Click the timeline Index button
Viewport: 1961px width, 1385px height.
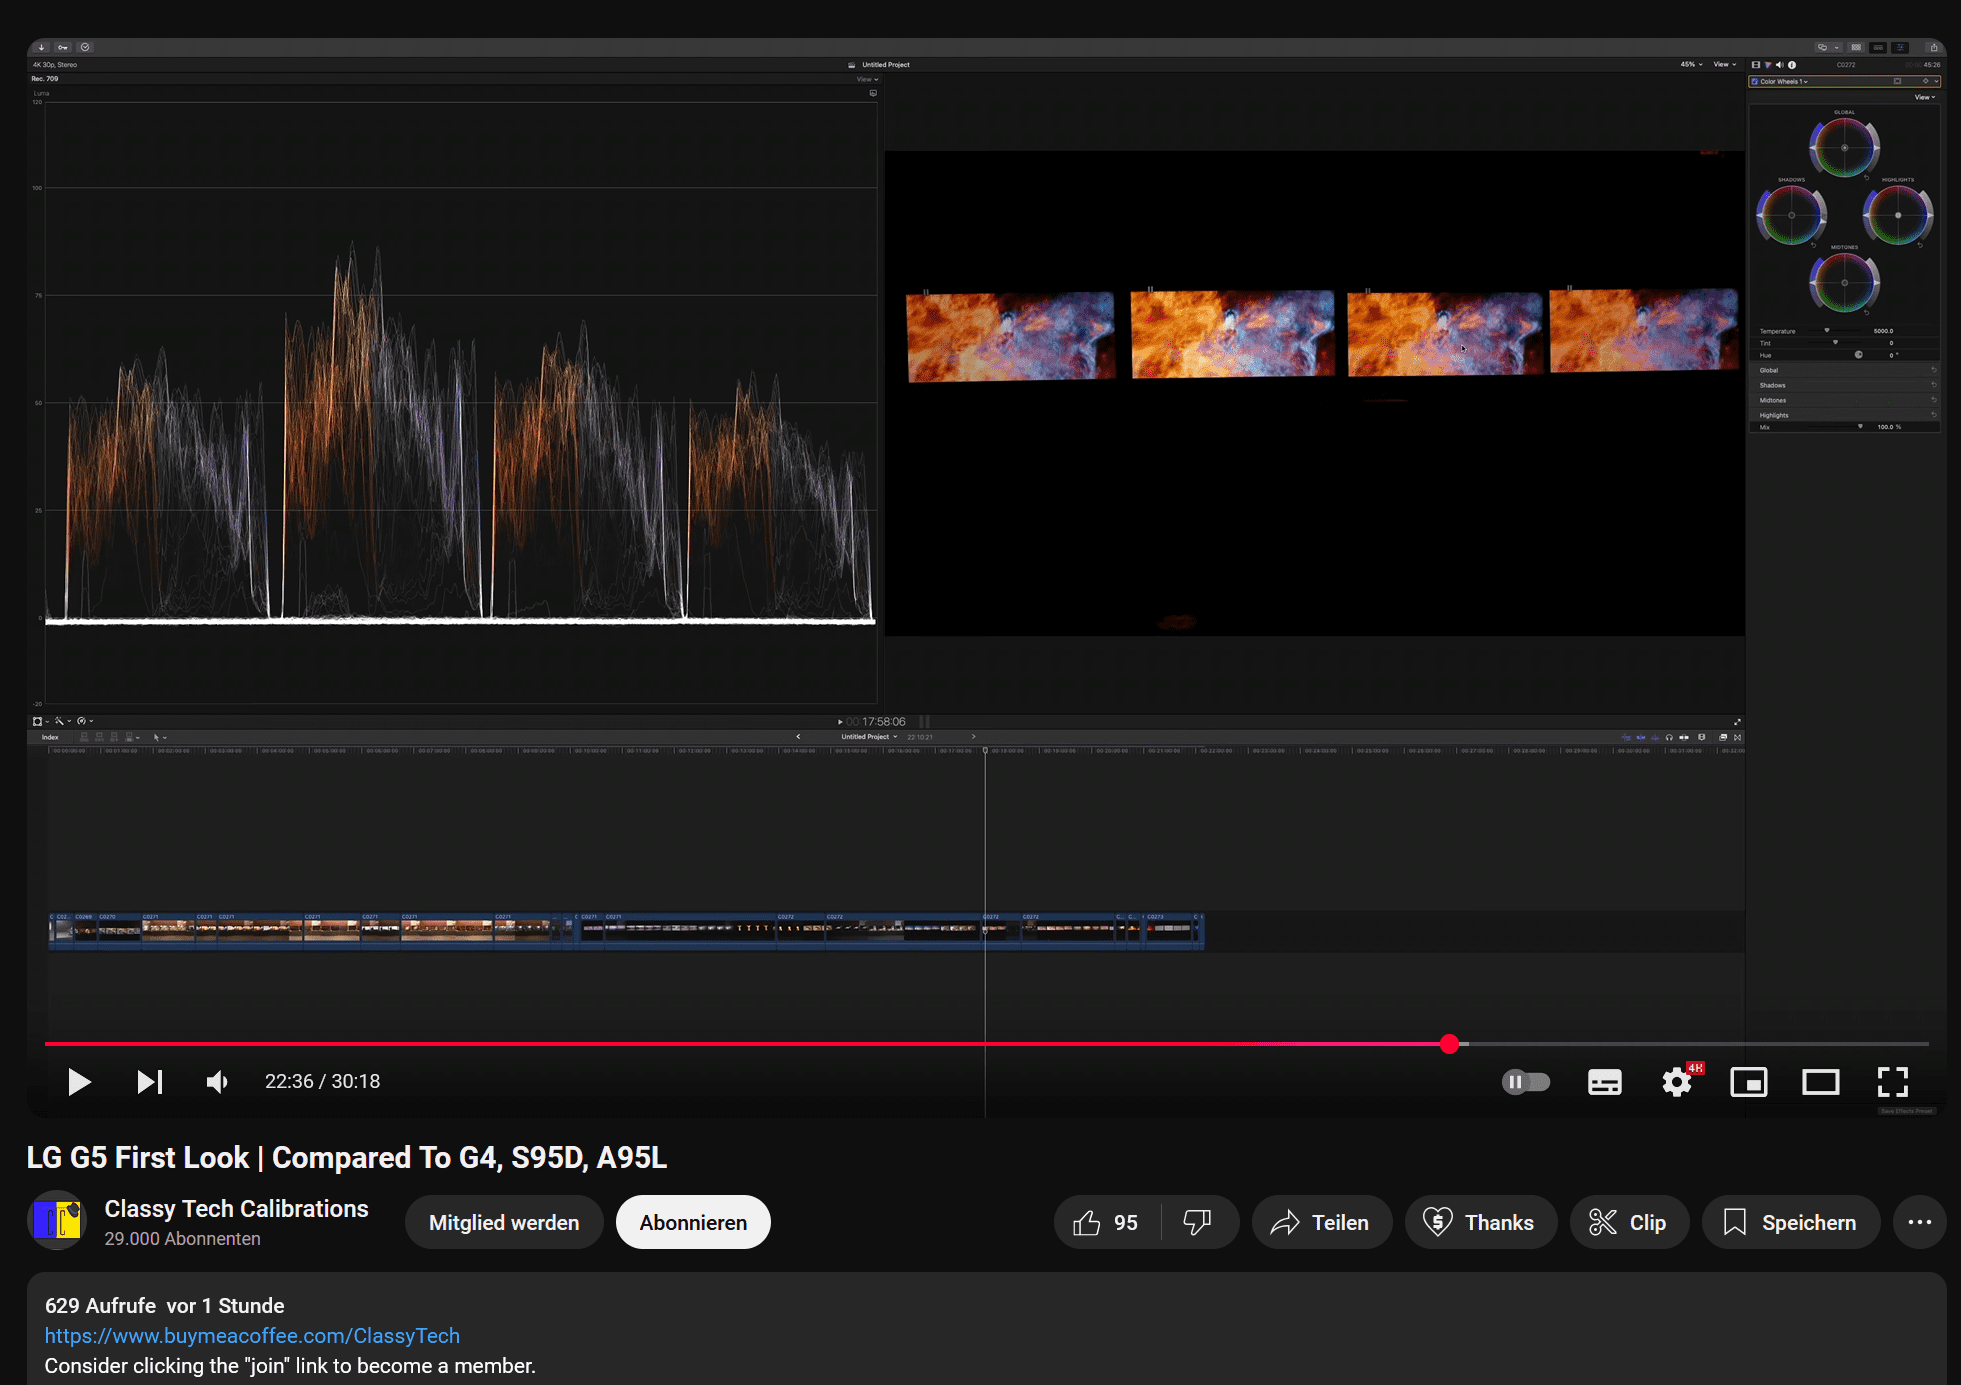pyautogui.click(x=50, y=737)
